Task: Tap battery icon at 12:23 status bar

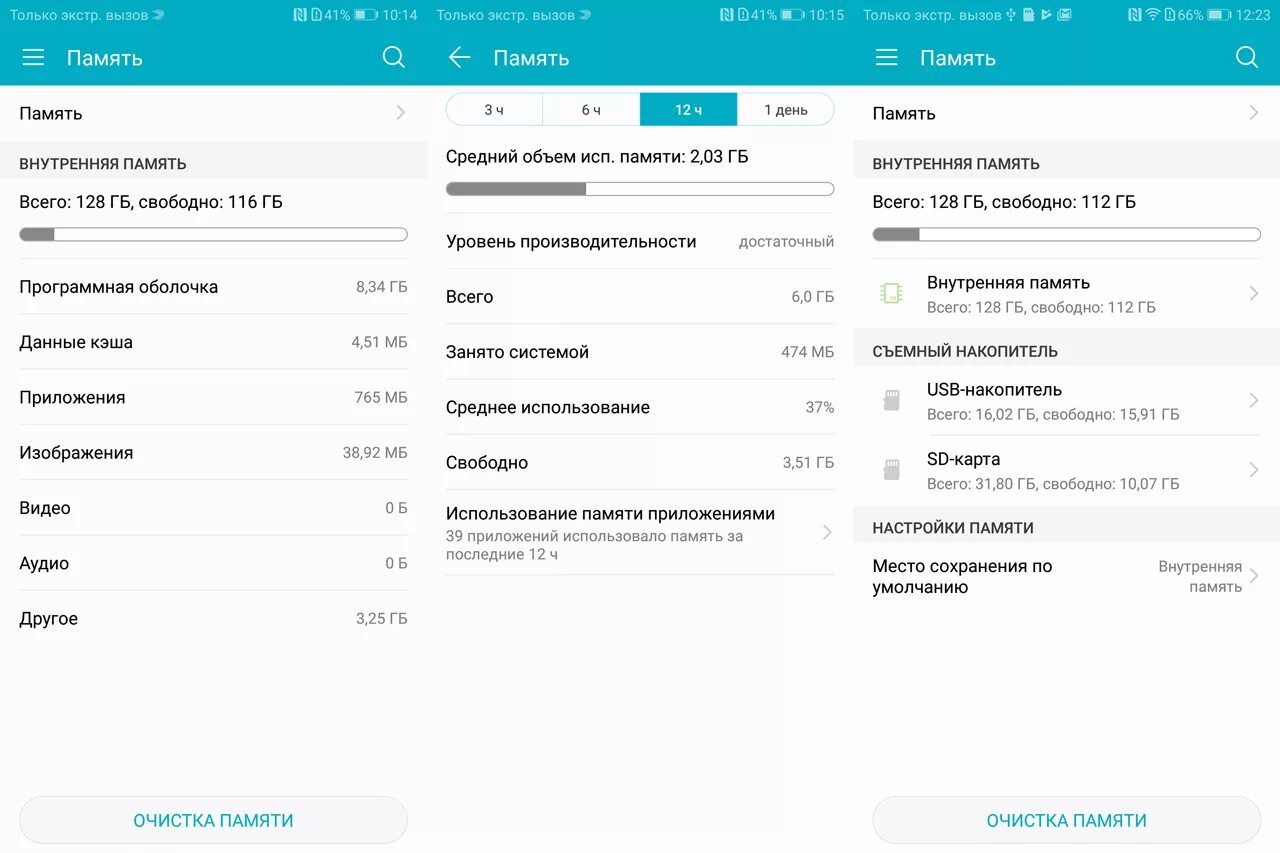Action: pos(1218,15)
